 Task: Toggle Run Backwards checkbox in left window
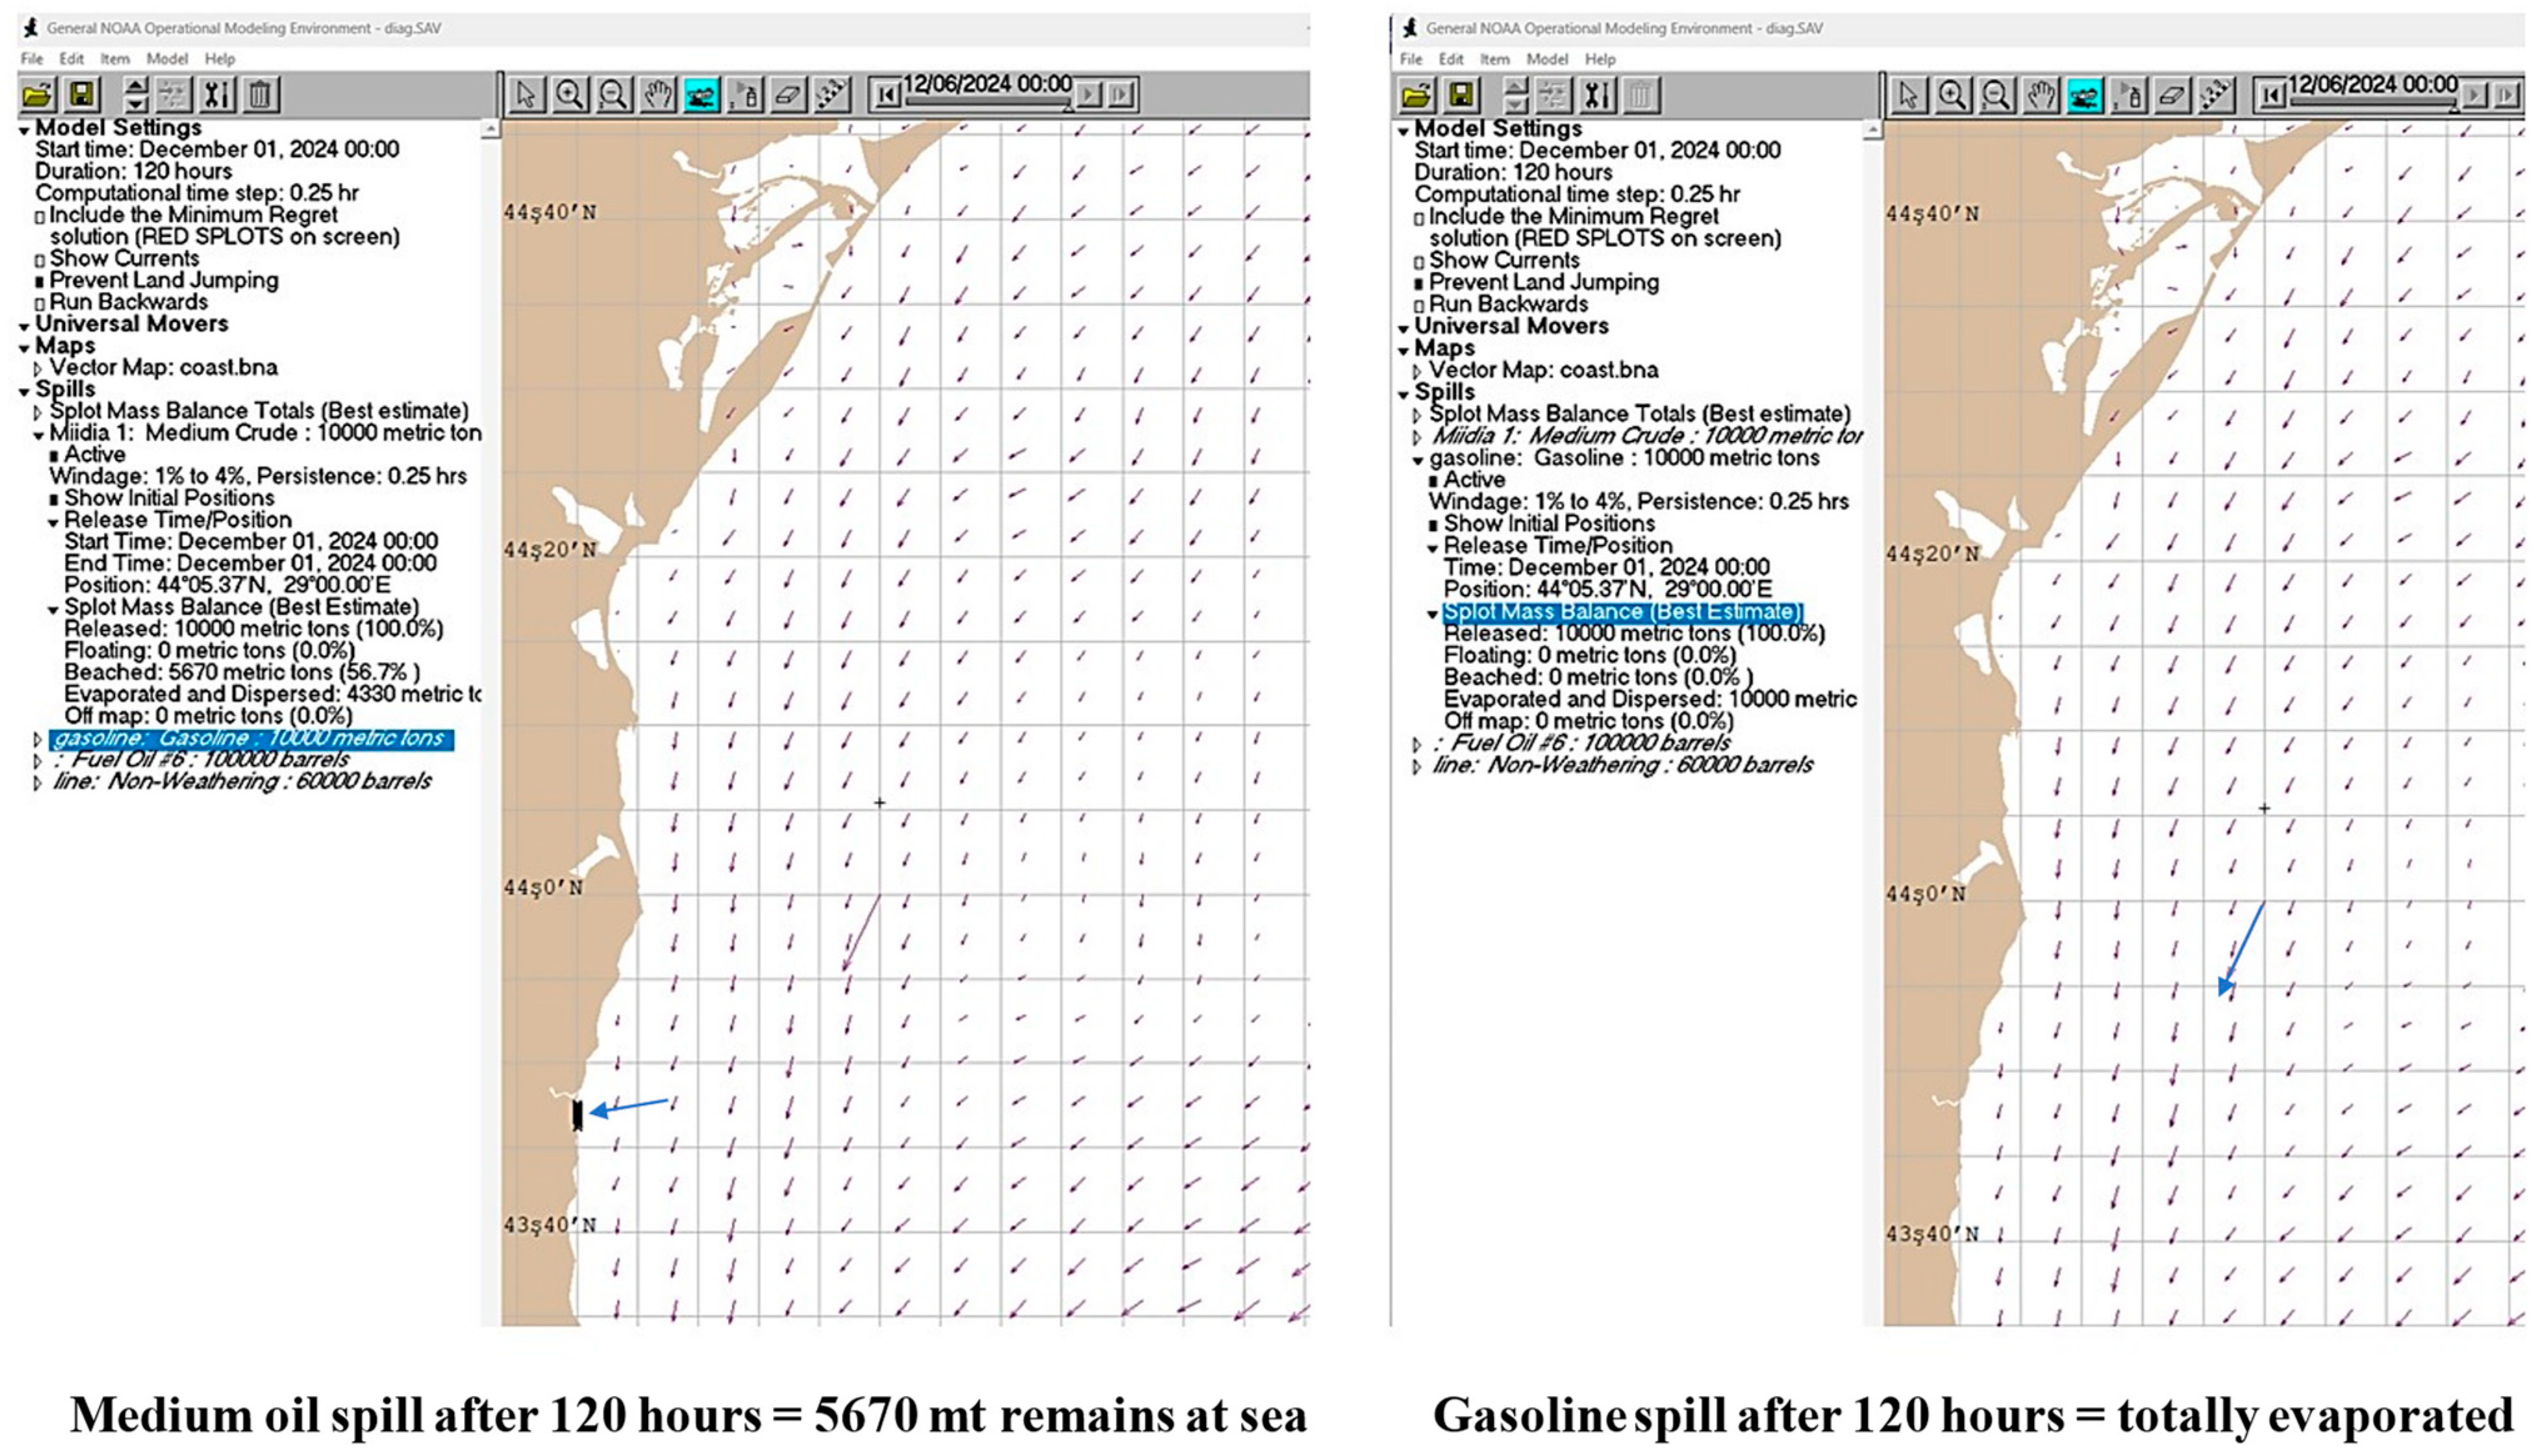40,303
